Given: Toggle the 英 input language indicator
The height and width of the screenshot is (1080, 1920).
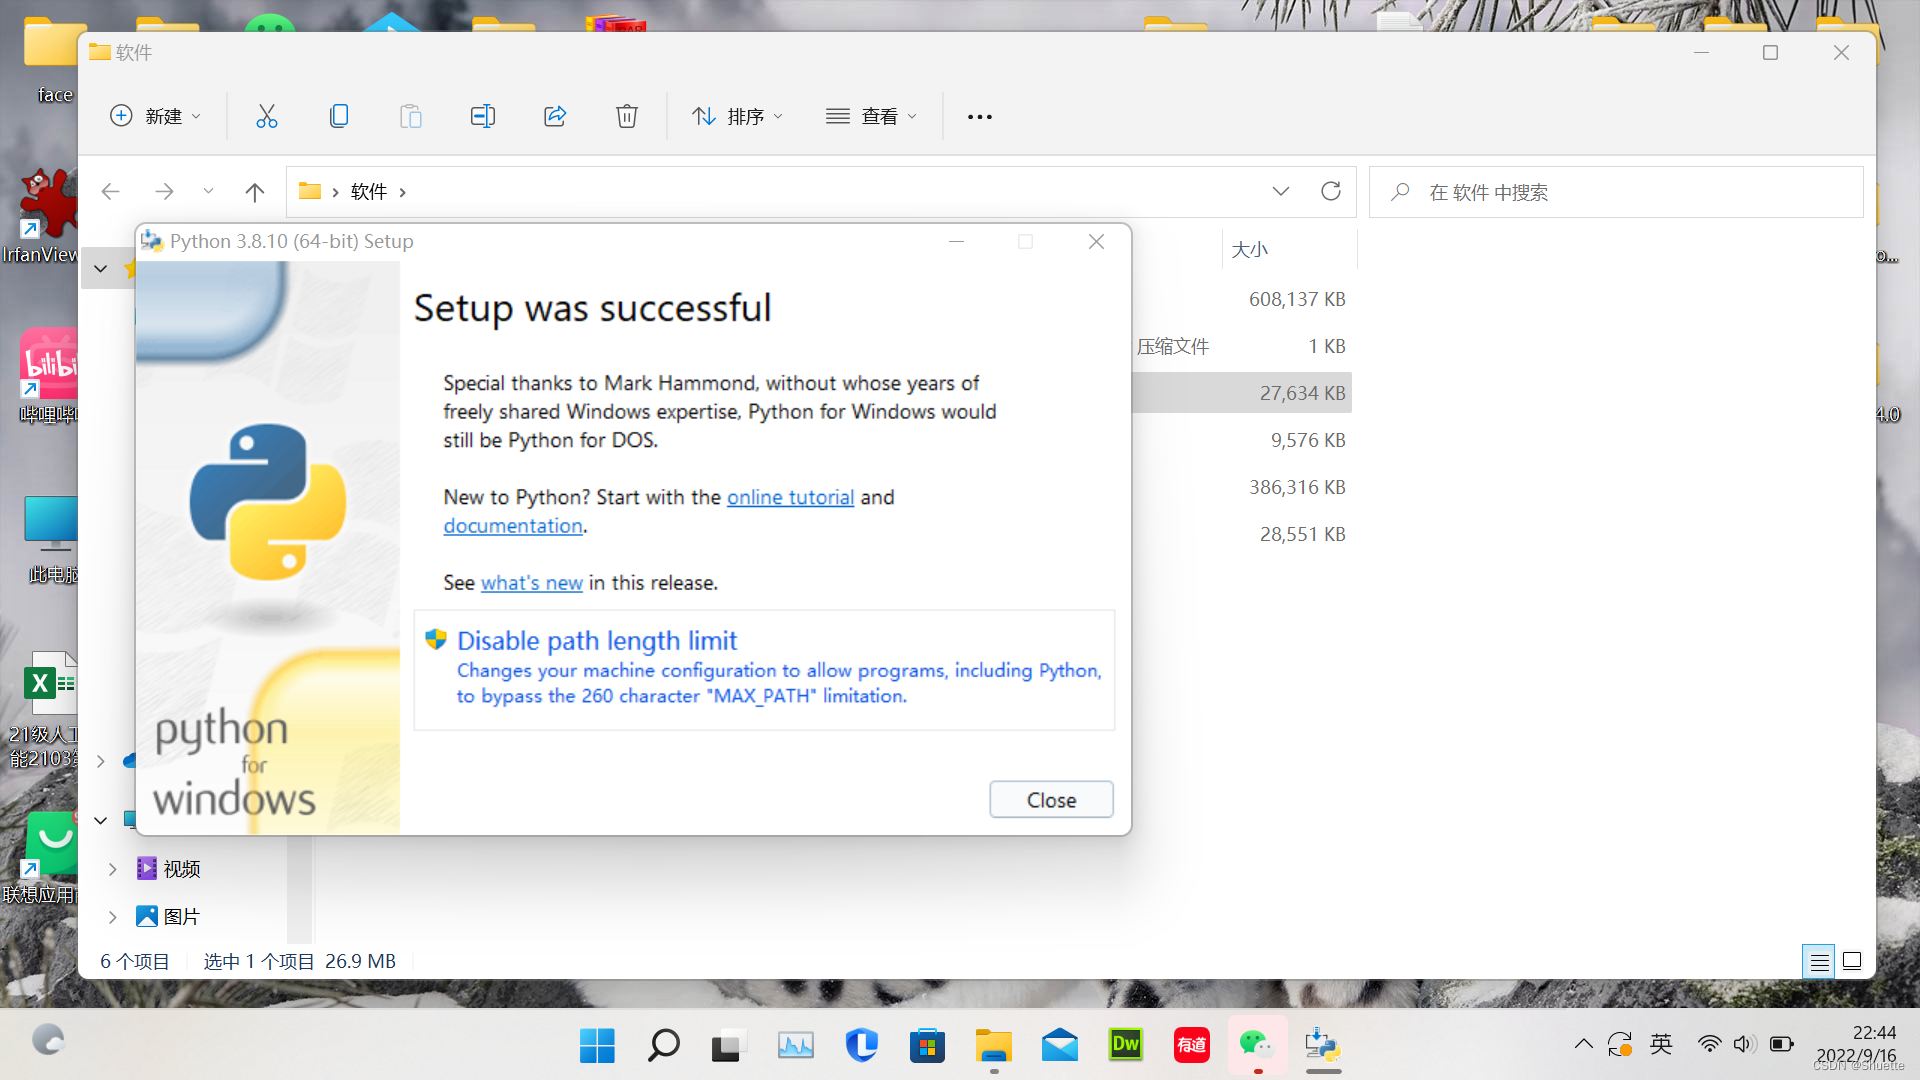Looking at the screenshot, I should [1661, 1045].
